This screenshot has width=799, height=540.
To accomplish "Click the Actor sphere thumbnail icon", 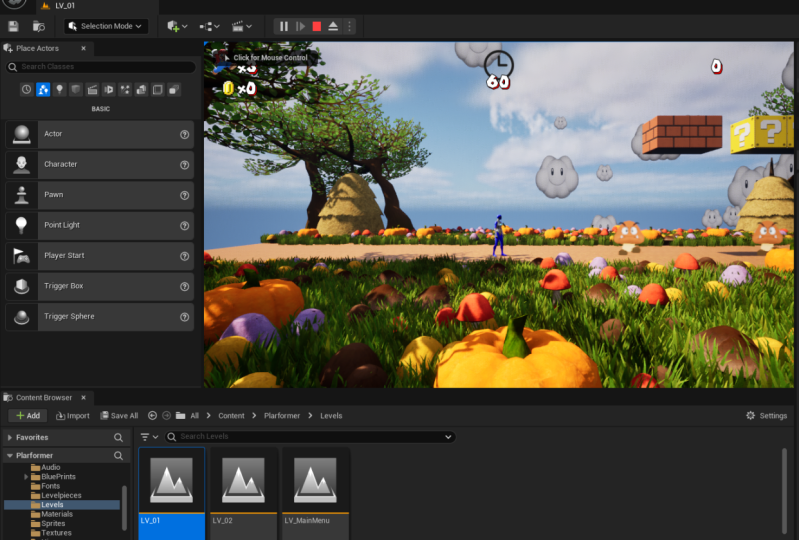I will click(x=21, y=134).
